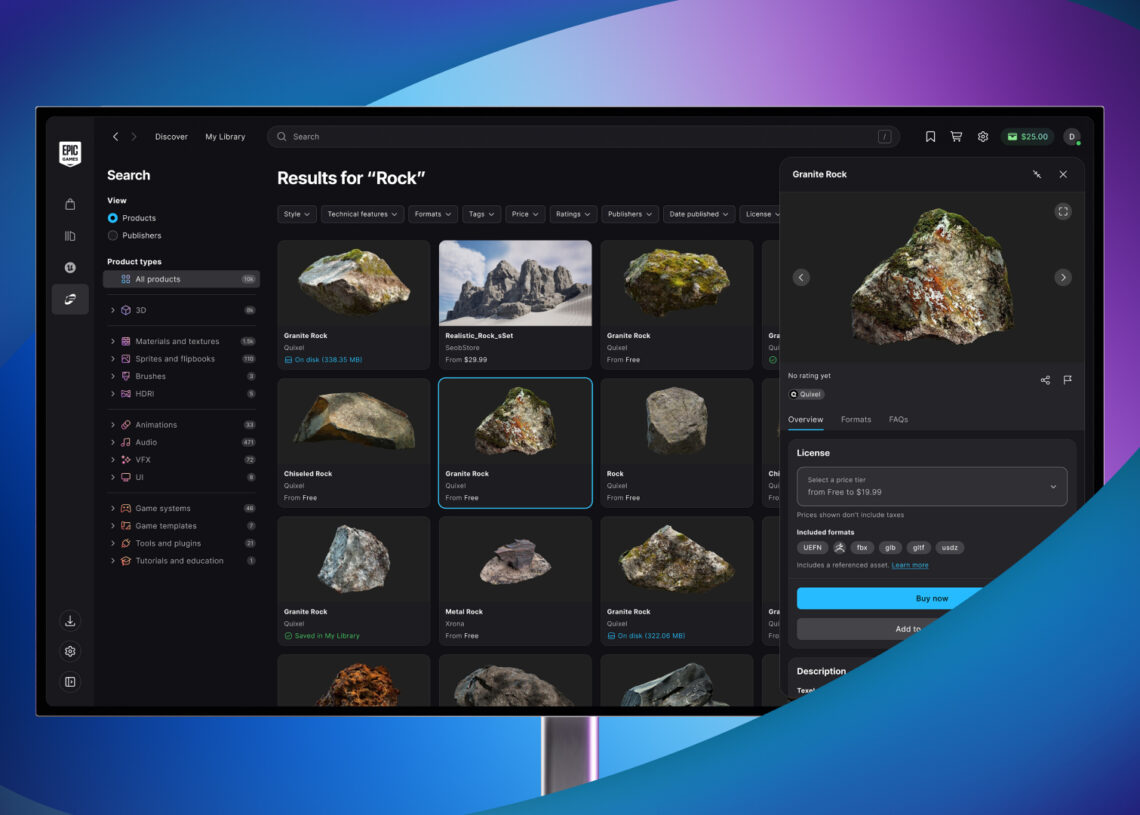The height and width of the screenshot is (815, 1140).
Task: Open saved bookmarks icon in top bar
Action: (929, 136)
